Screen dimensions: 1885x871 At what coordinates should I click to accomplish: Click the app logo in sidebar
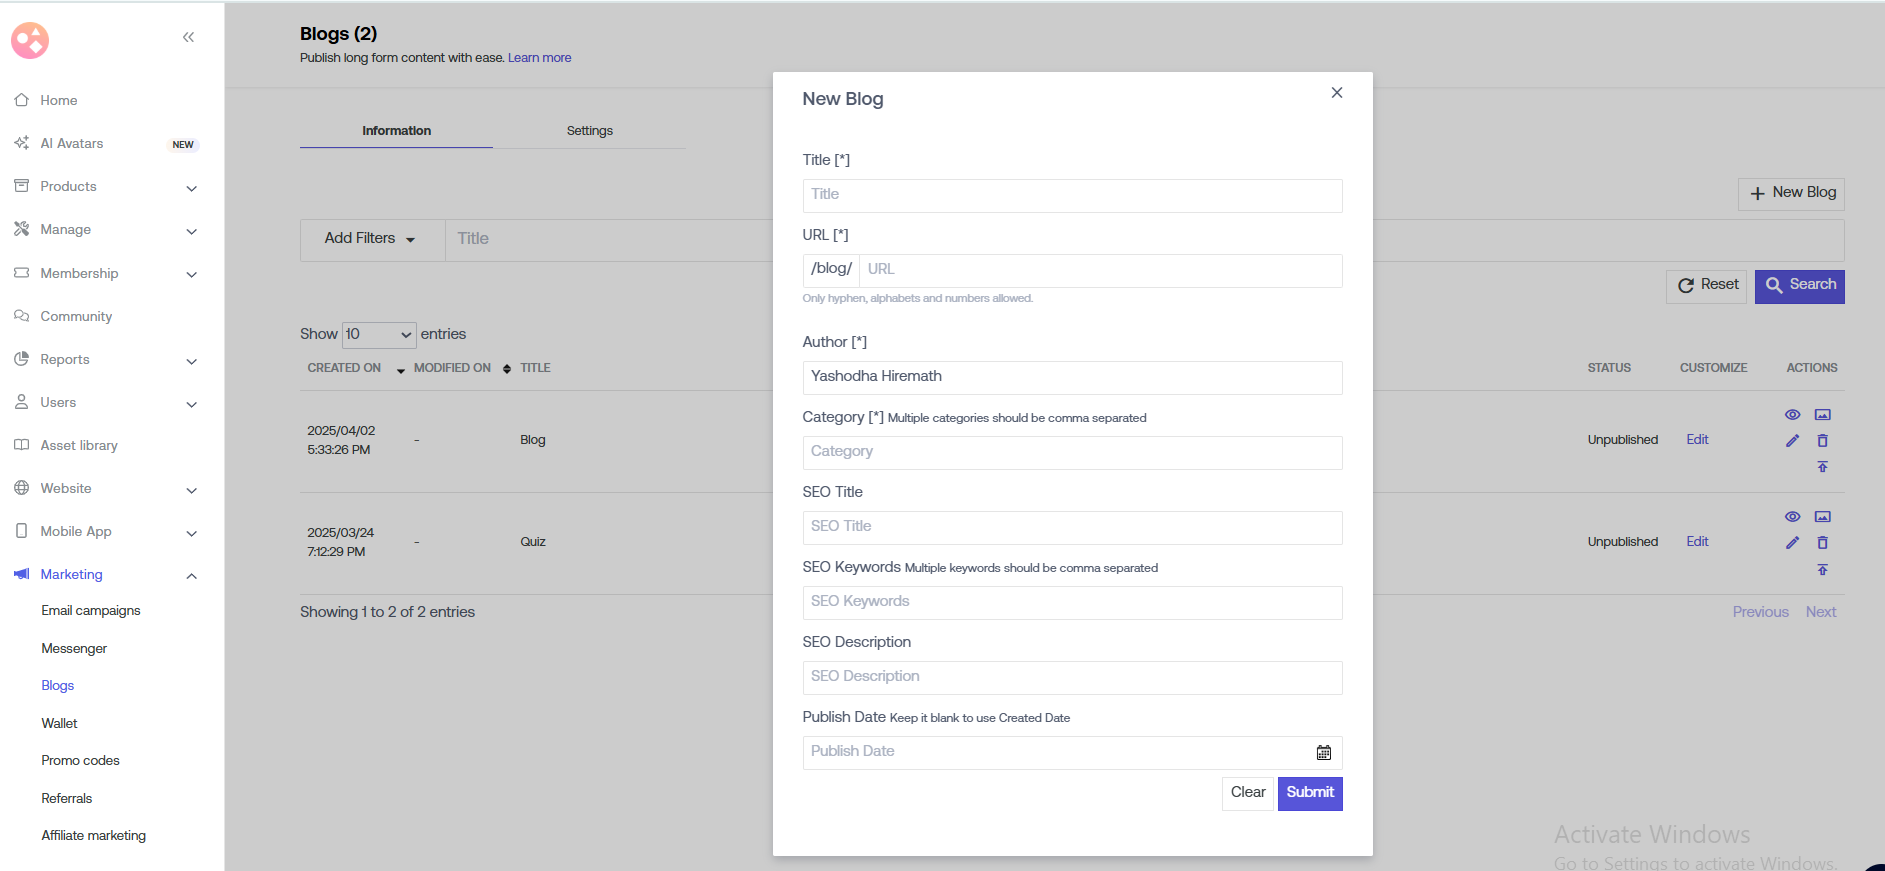[x=30, y=41]
